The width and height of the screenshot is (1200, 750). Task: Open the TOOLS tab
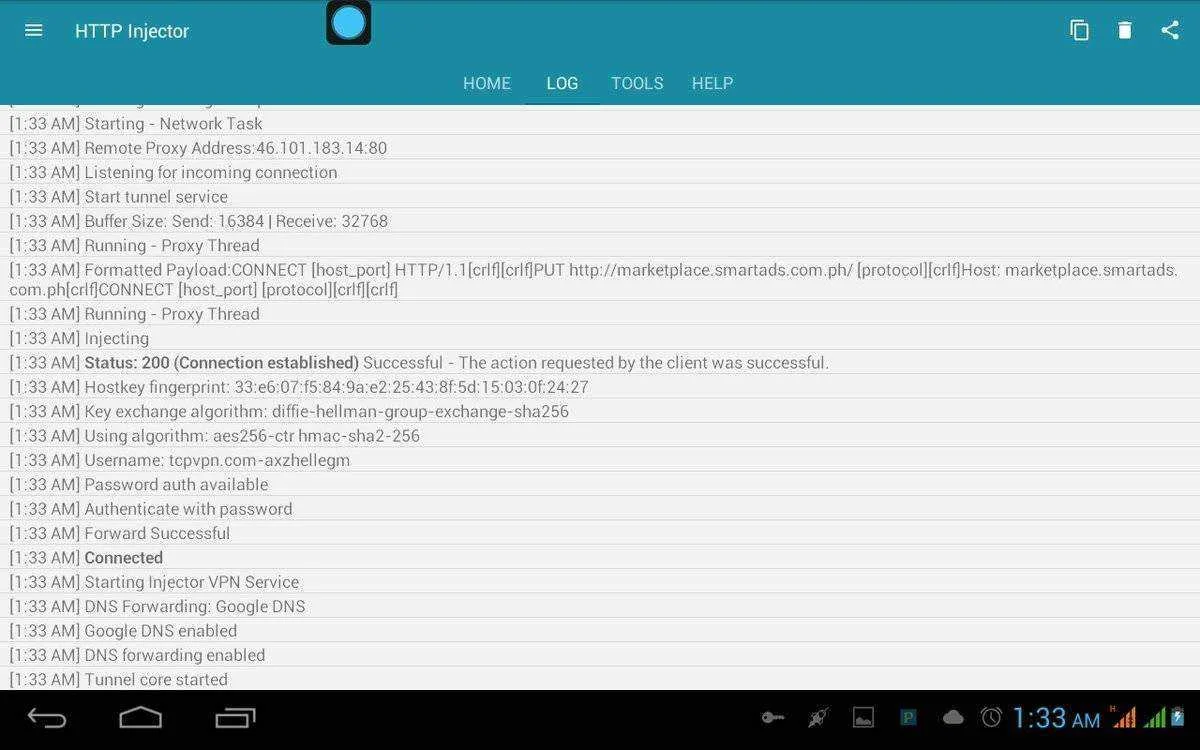637,83
